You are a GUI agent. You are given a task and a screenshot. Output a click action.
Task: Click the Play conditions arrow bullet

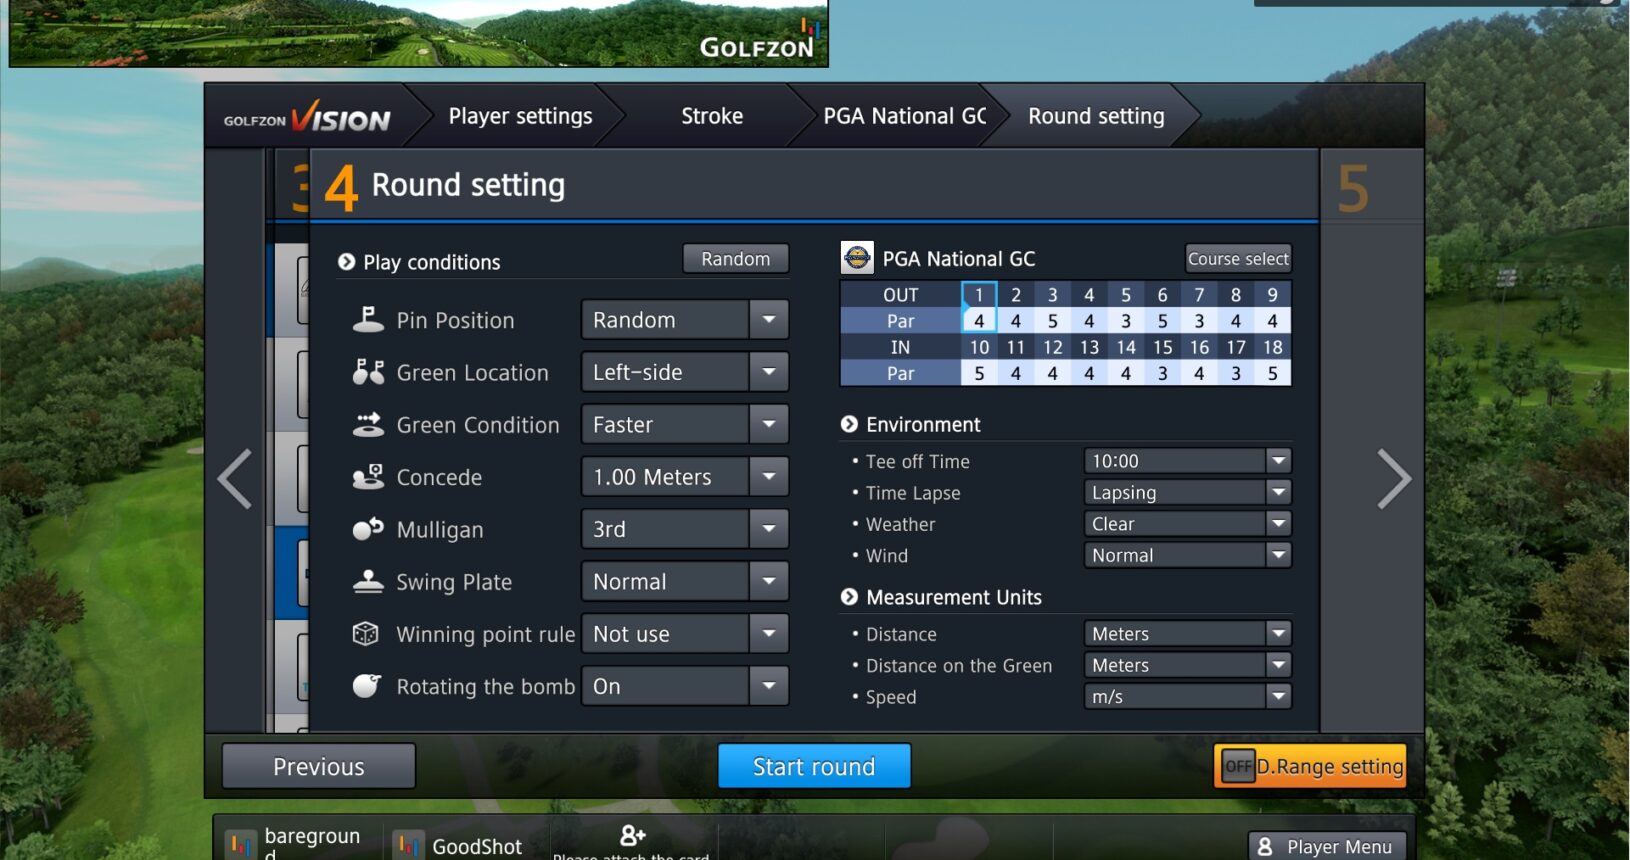(347, 262)
